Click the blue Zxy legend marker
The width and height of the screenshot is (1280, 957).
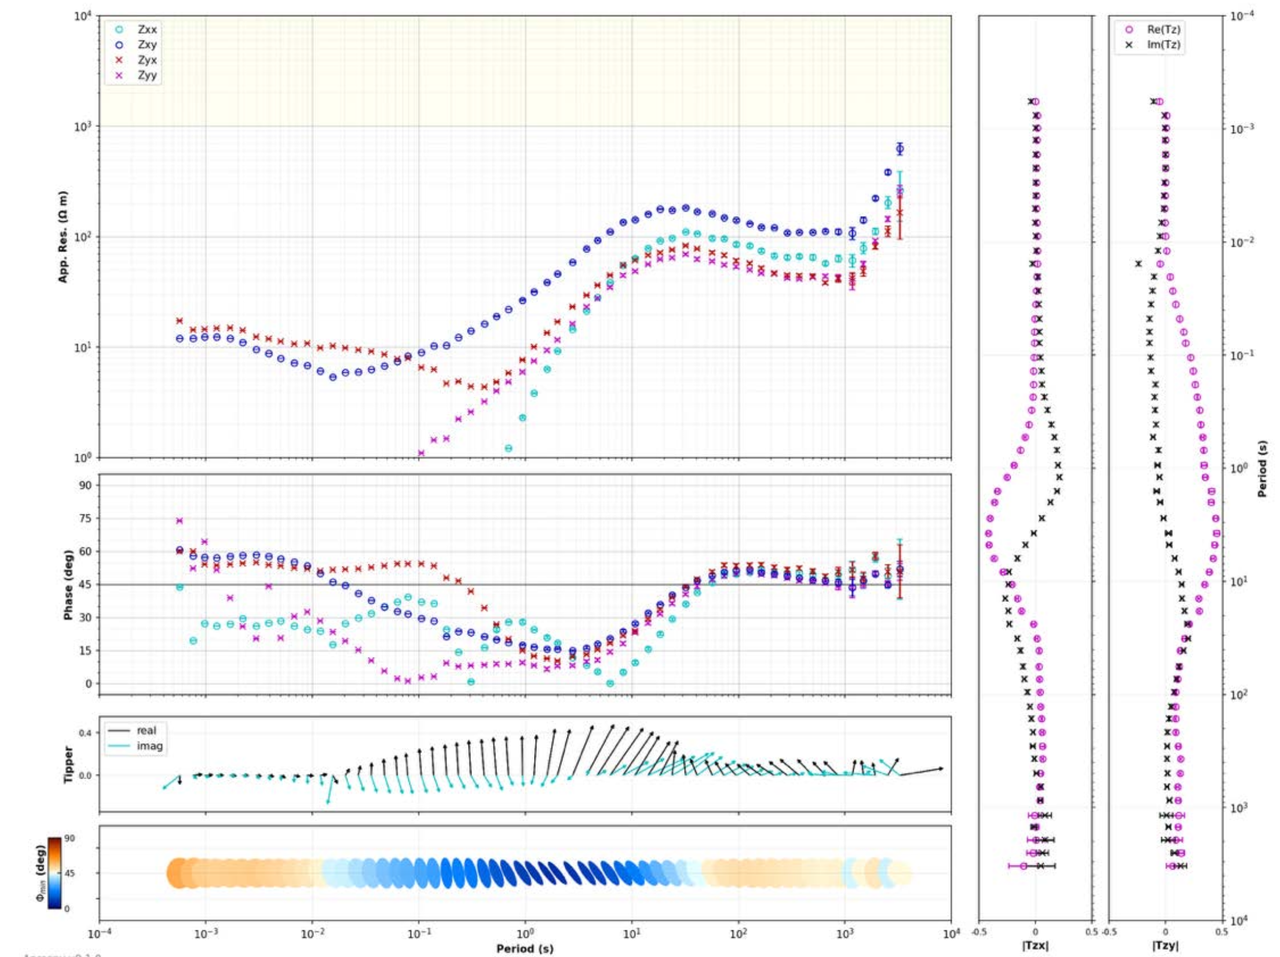[x=119, y=45]
